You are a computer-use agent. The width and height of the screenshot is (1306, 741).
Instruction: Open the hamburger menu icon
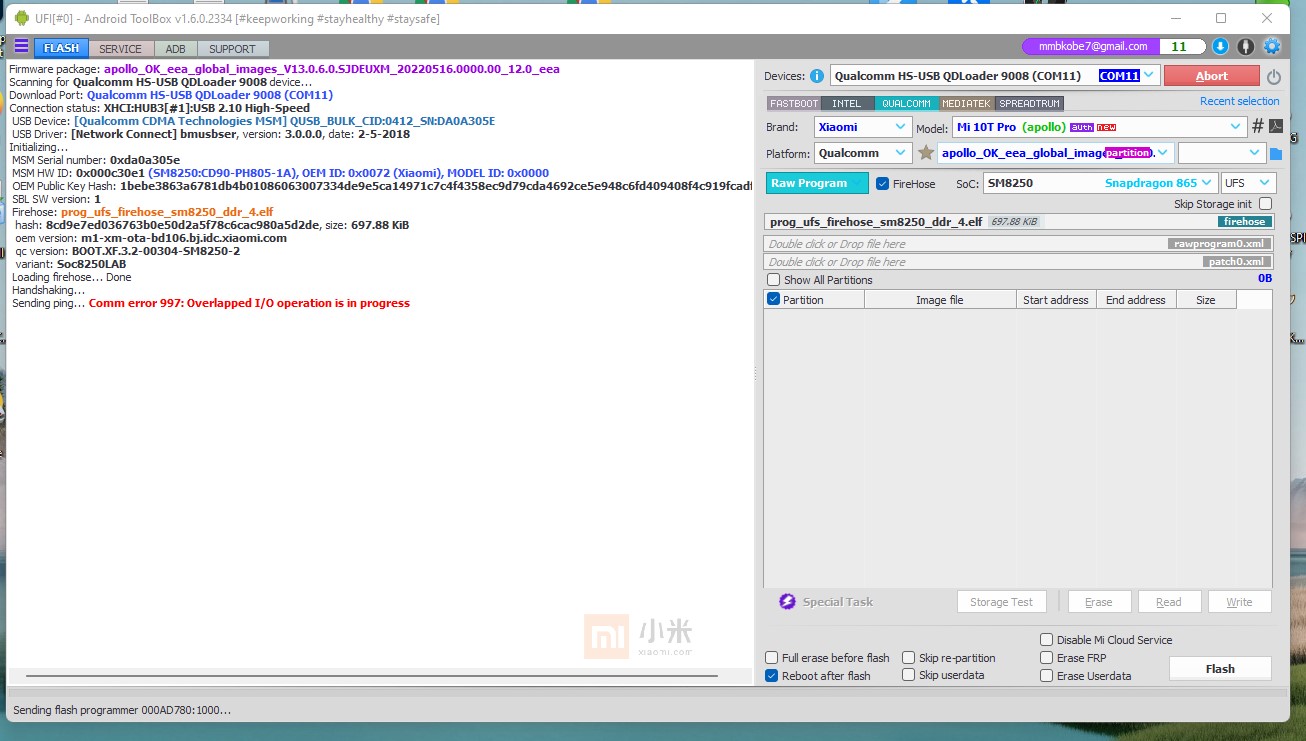[21, 47]
